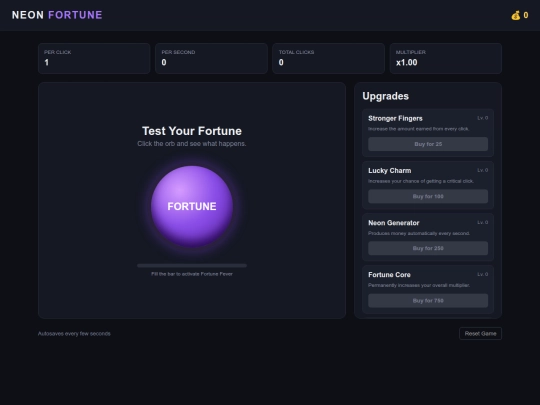Select the Per Second stat card
540x405 pixels.
click(211, 59)
